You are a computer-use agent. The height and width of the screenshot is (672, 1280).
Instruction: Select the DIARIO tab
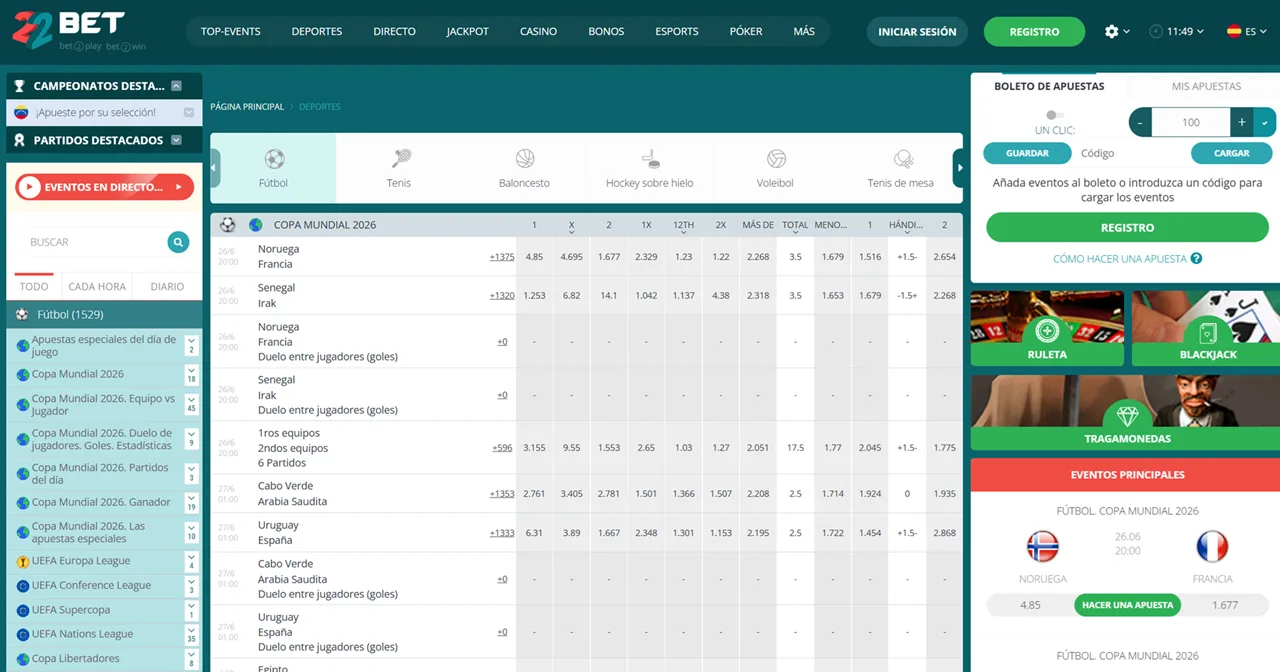click(167, 287)
